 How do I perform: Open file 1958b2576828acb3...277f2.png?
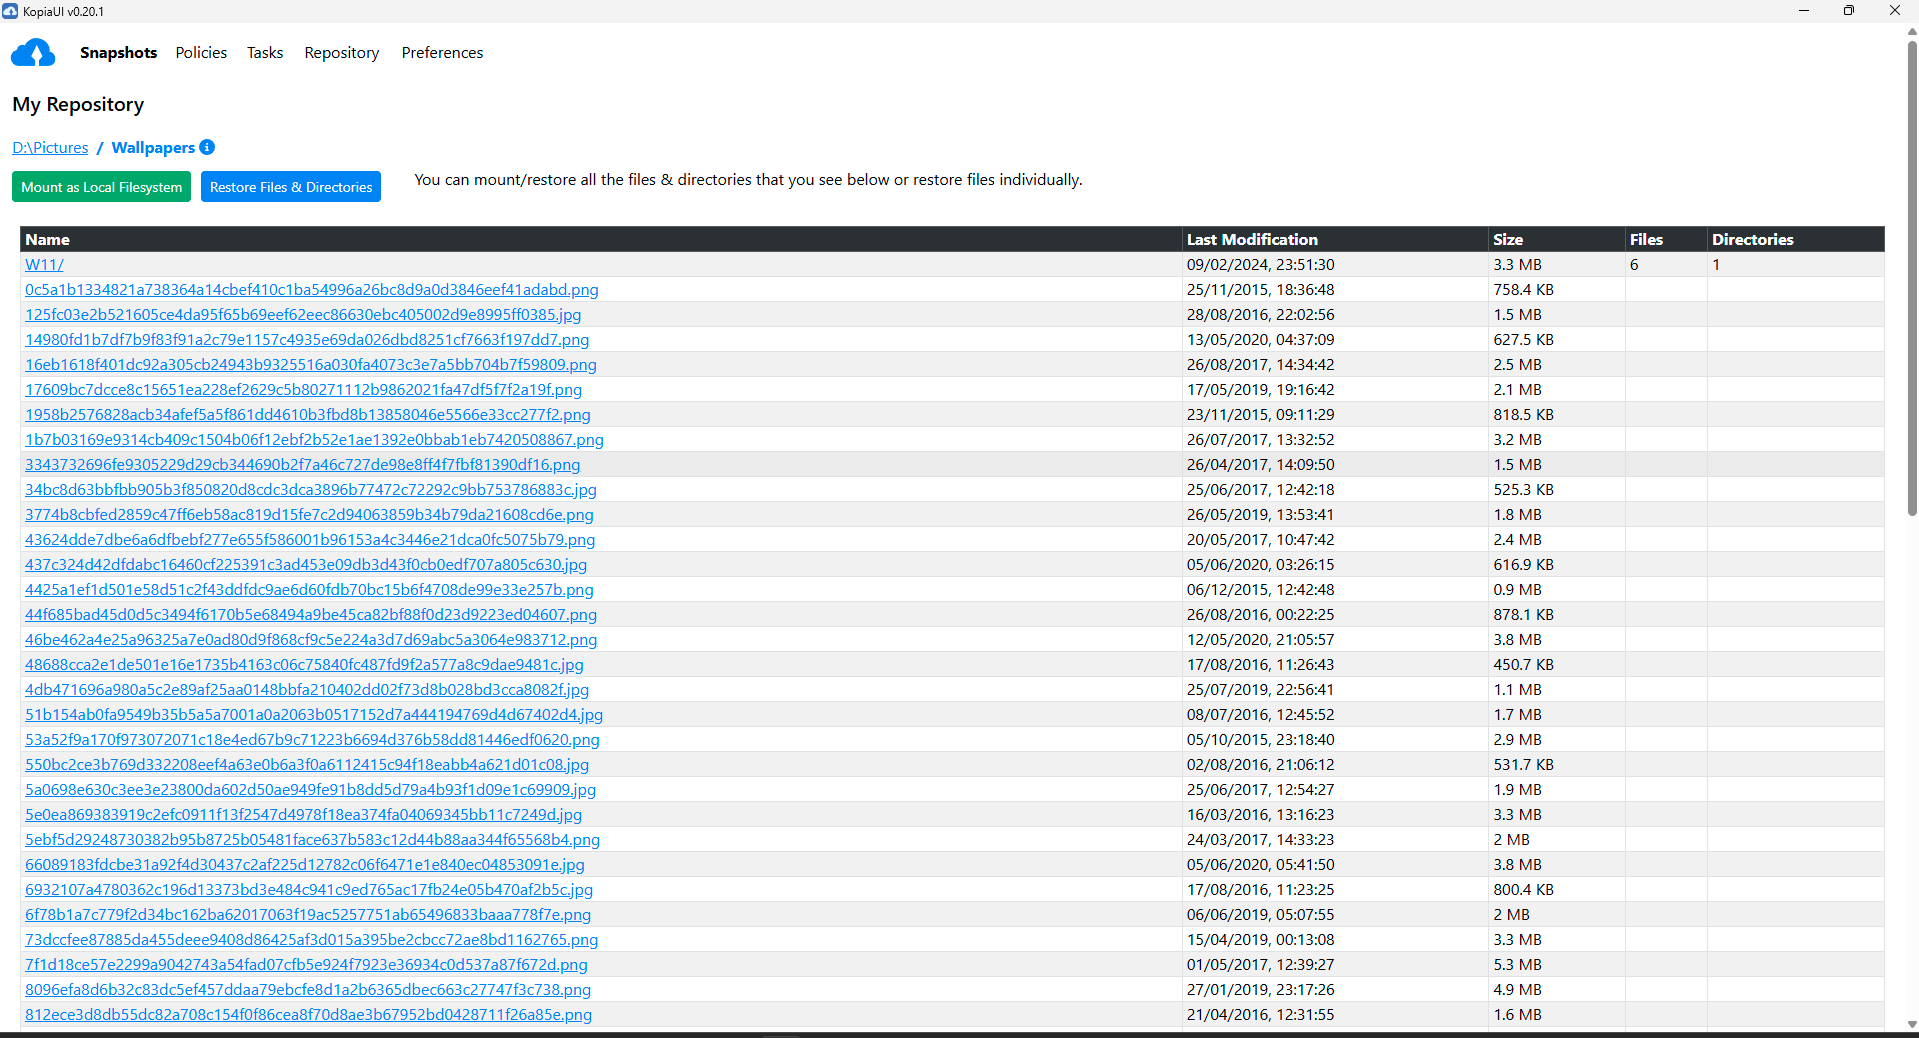point(308,415)
